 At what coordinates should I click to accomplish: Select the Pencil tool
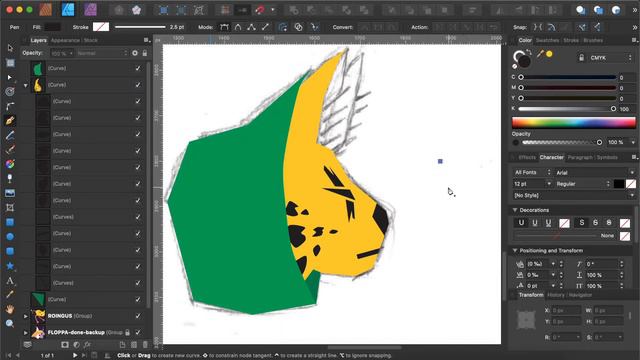point(10,135)
